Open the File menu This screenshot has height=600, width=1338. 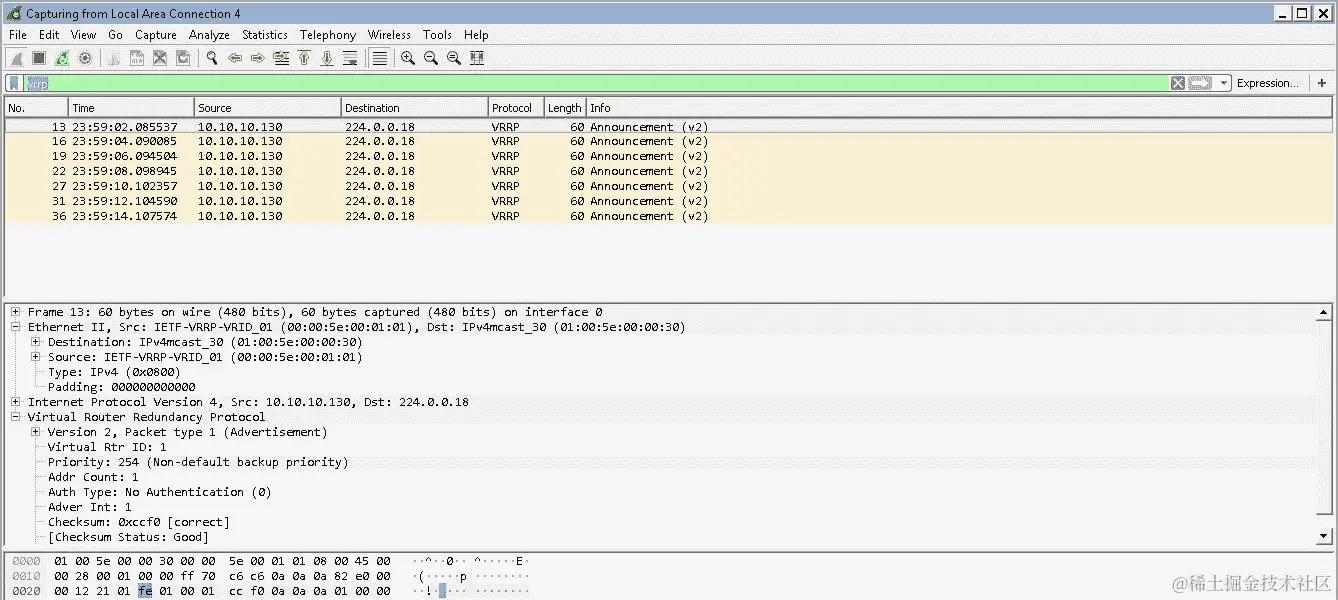tap(18, 35)
